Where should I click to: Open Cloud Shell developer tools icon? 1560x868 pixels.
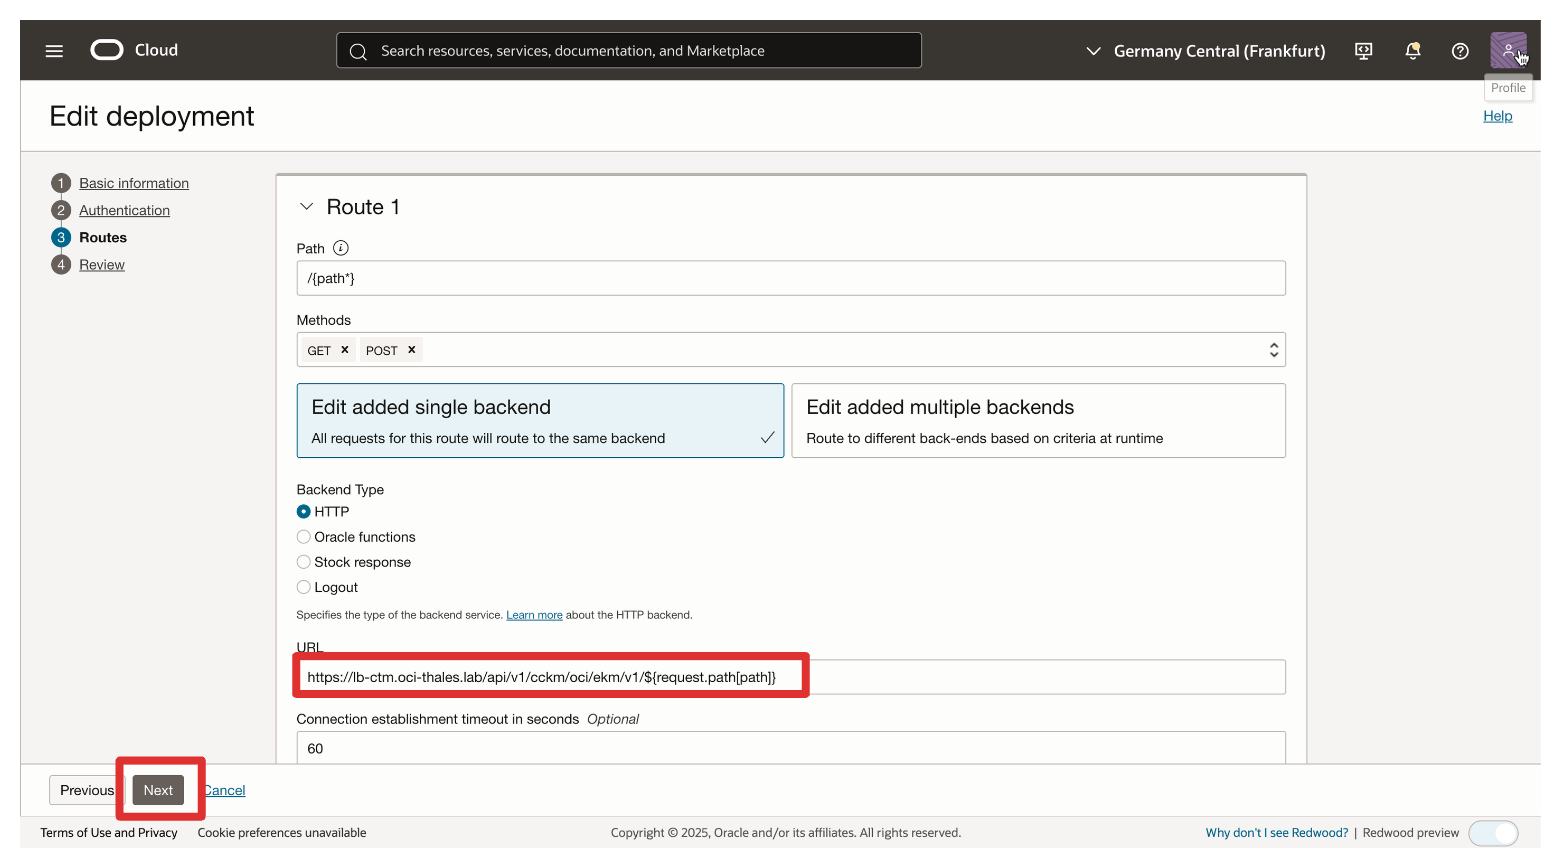pyautogui.click(x=1363, y=50)
